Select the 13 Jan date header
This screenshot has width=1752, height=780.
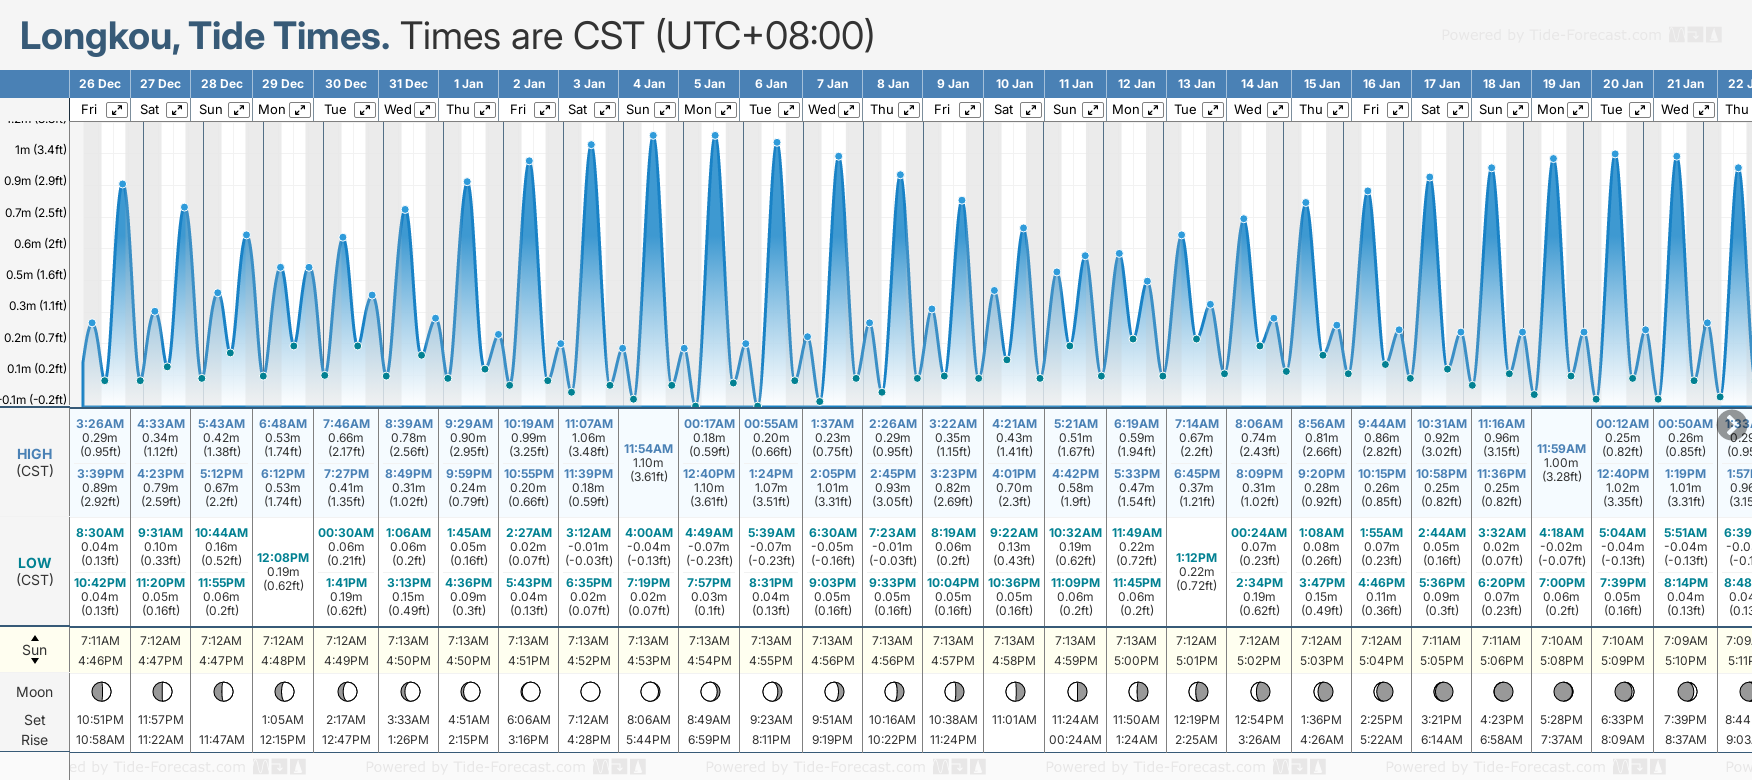(1196, 84)
